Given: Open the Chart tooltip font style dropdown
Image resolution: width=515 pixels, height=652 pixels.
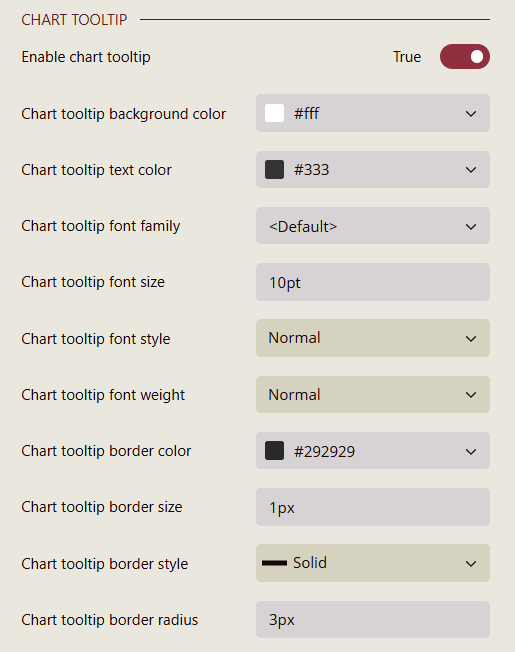Looking at the screenshot, I should 373,338.
